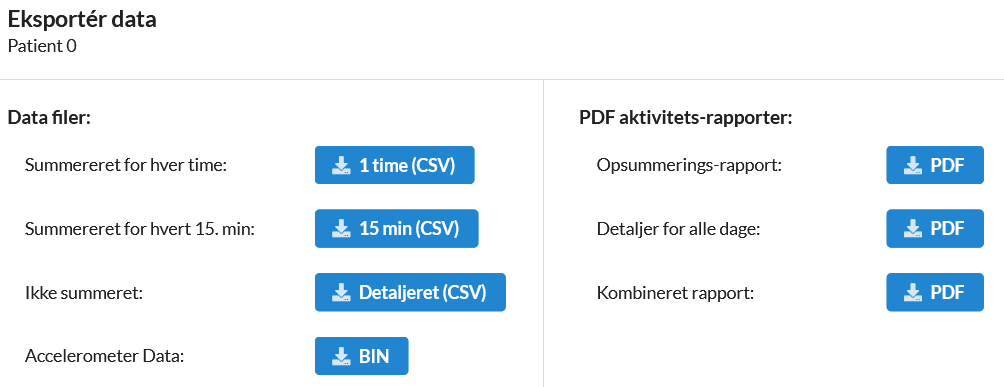Click the Eksportér data heading
Screen dimensions: 1004x387
(82, 20)
